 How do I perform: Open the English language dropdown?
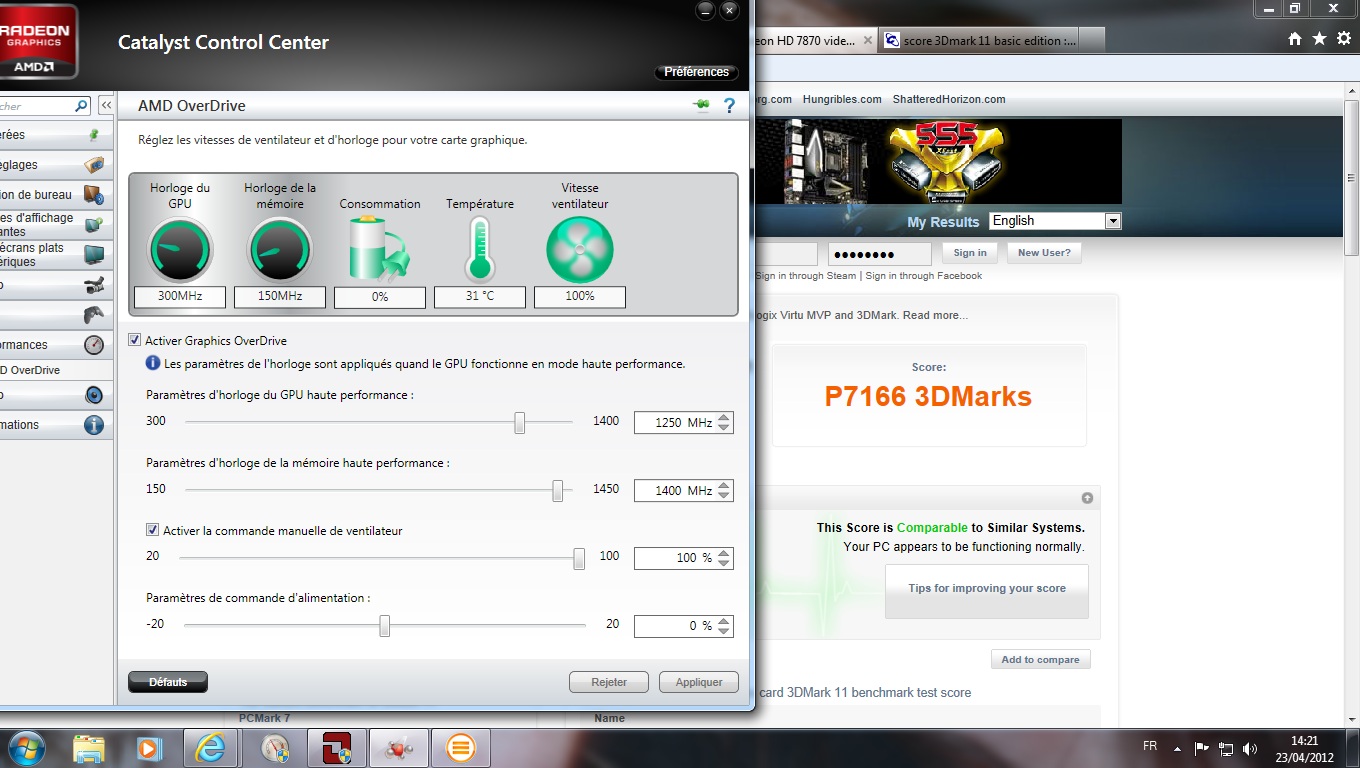pyautogui.click(x=1055, y=221)
